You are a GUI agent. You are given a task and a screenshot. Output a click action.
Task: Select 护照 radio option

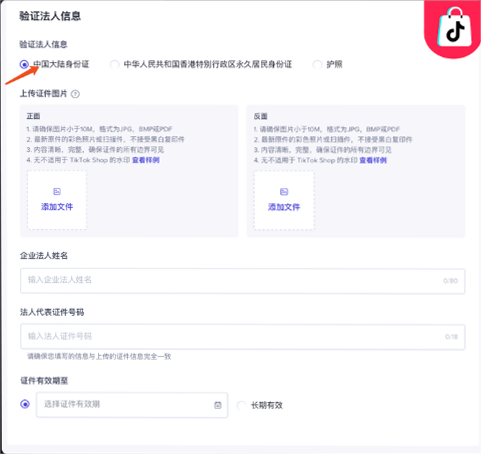(317, 64)
